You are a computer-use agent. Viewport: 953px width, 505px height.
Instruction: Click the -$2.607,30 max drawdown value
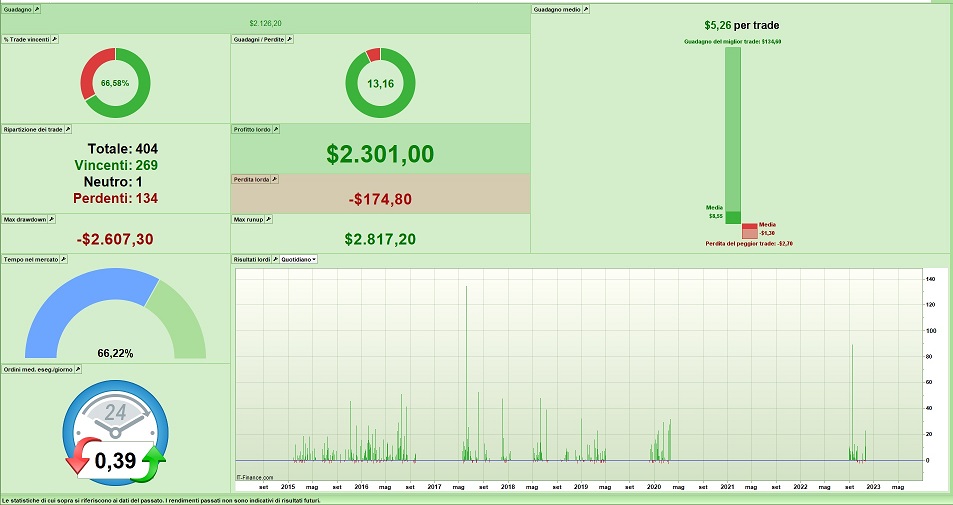coord(115,239)
